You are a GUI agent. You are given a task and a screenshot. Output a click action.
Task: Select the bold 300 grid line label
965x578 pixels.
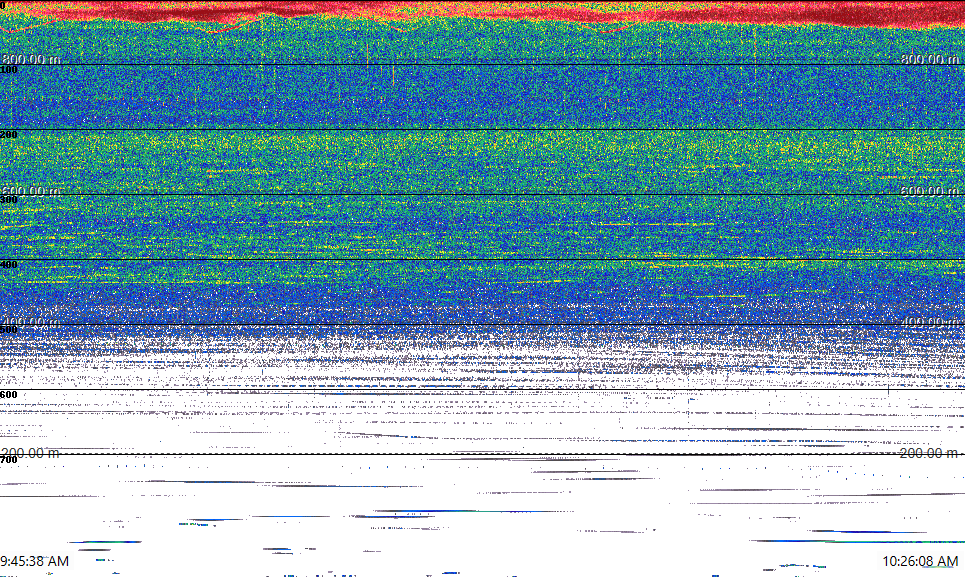tap(9, 199)
